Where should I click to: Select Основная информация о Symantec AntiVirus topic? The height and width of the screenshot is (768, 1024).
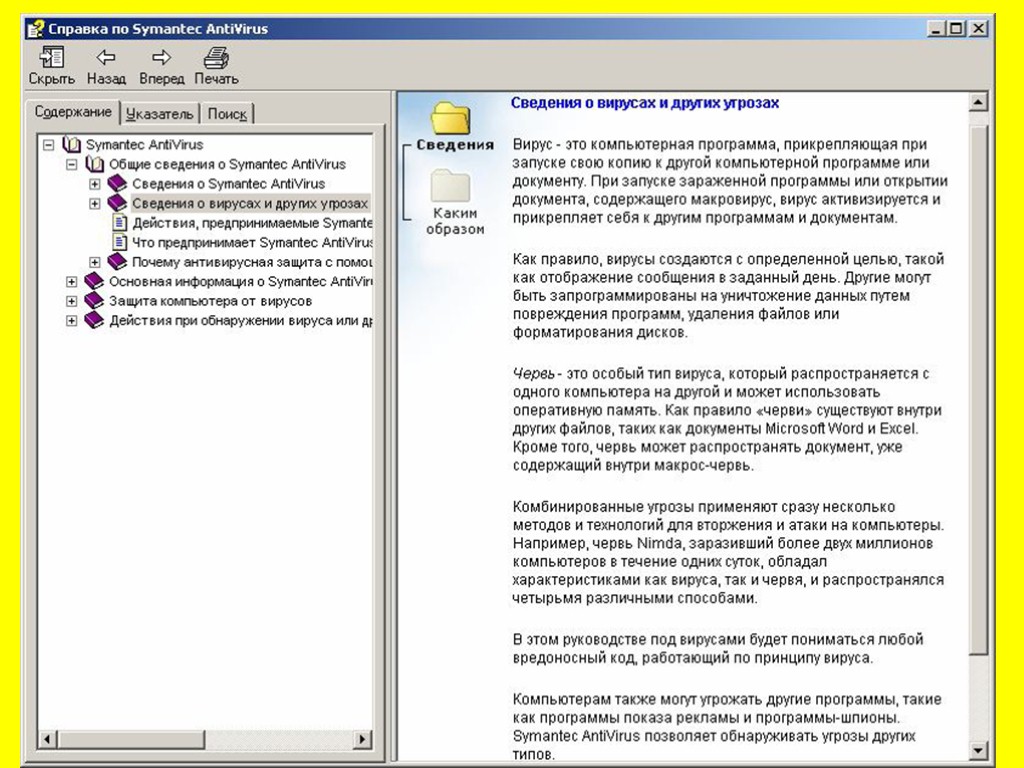coord(240,281)
